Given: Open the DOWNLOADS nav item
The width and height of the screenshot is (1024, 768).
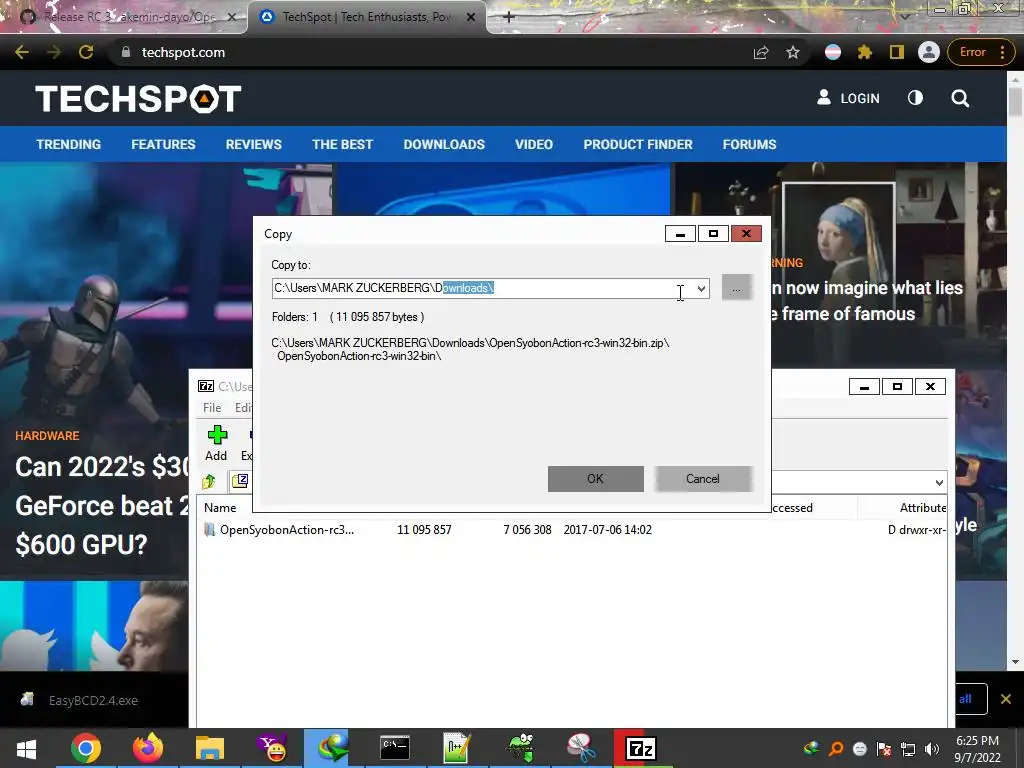Looking at the screenshot, I should [x=444, y=144].
